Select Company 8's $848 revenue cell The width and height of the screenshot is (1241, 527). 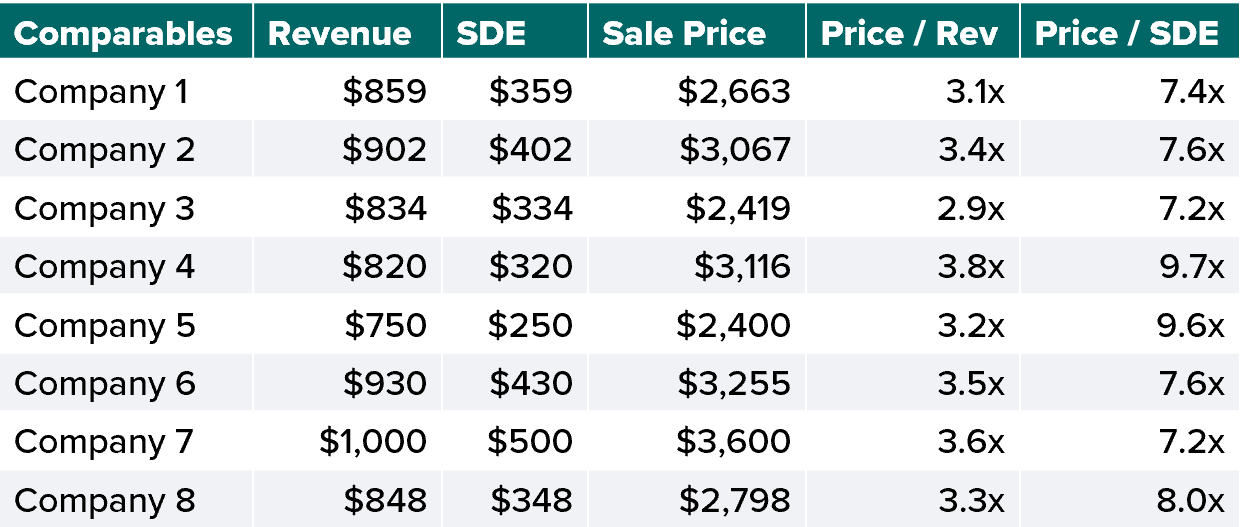click(385, 500)
